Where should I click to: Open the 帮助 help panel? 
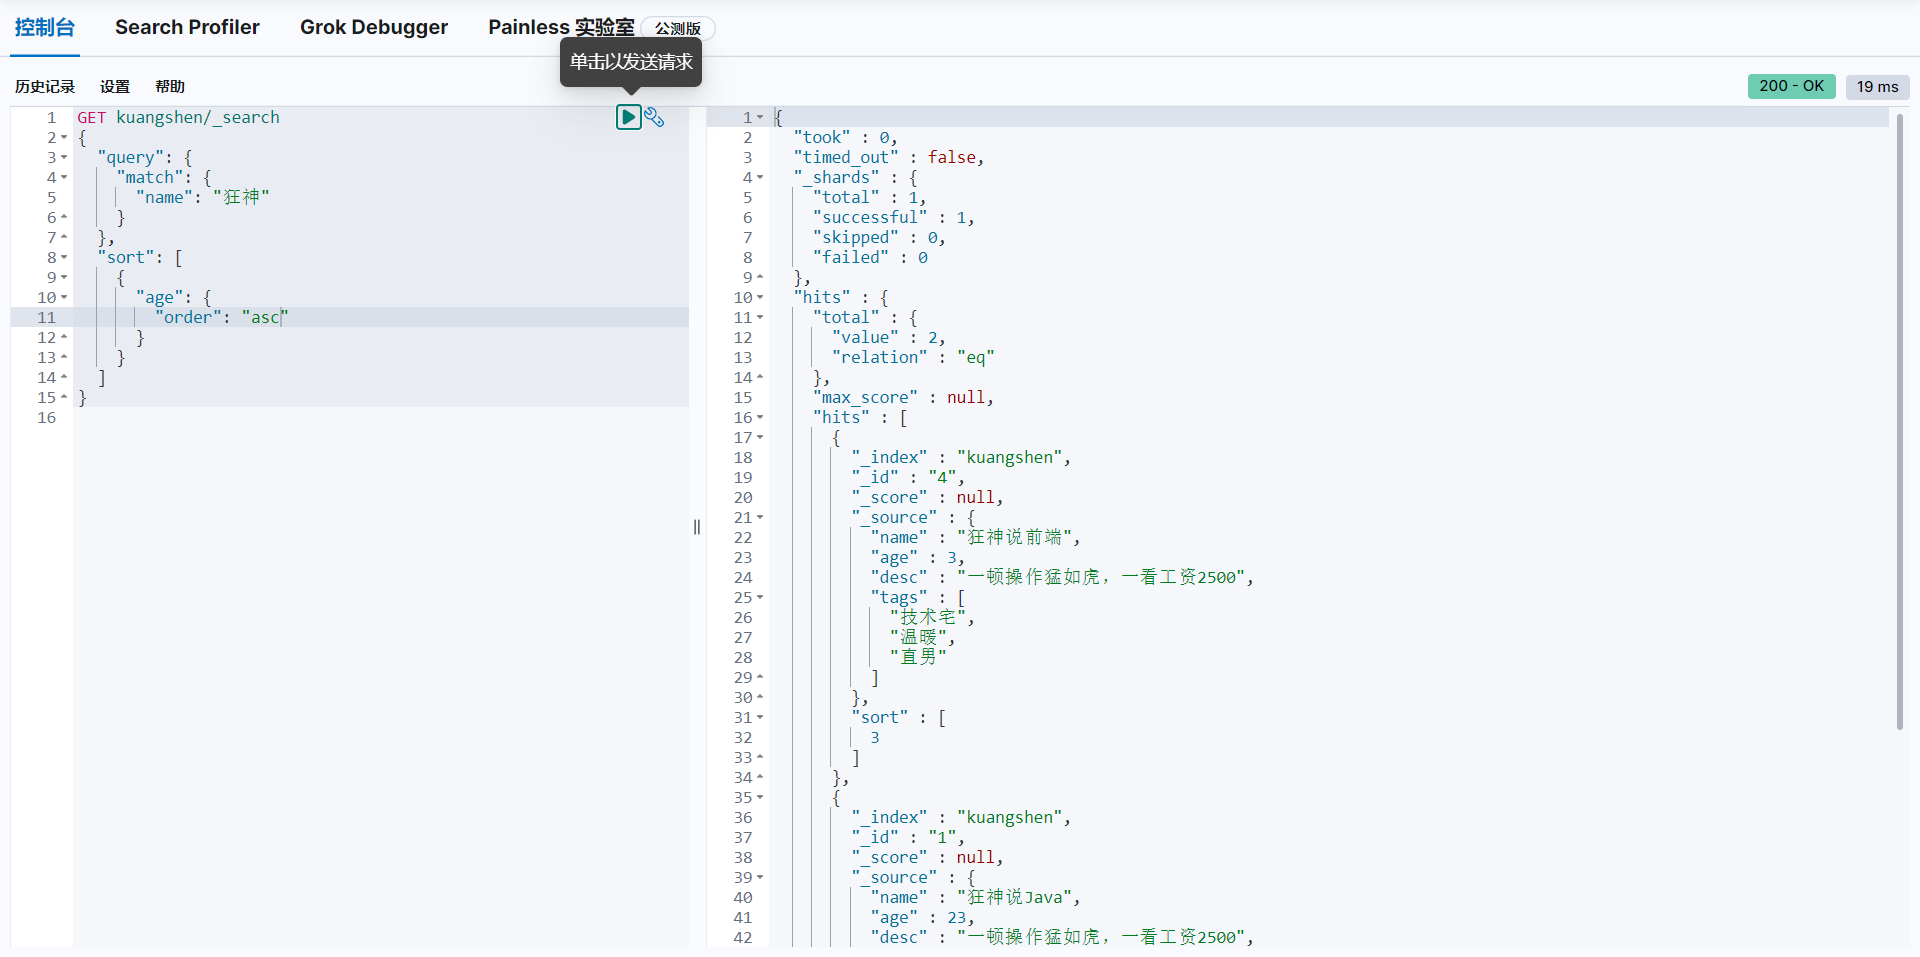point(170,87)
